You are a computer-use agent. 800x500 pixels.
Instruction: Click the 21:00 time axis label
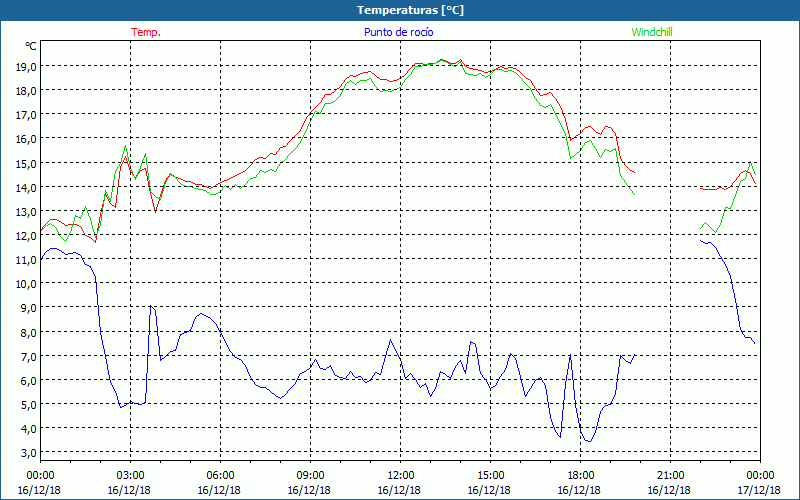(670, 476)
